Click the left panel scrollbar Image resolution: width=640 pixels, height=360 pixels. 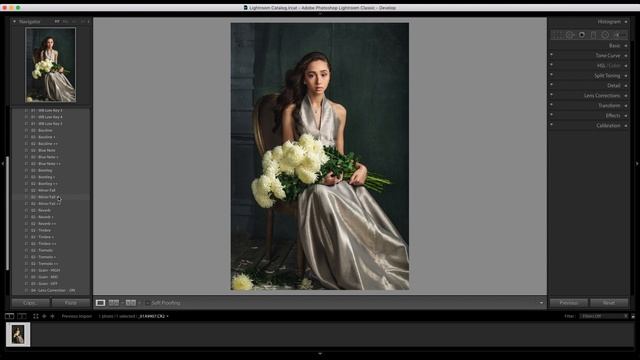point(7,213)
